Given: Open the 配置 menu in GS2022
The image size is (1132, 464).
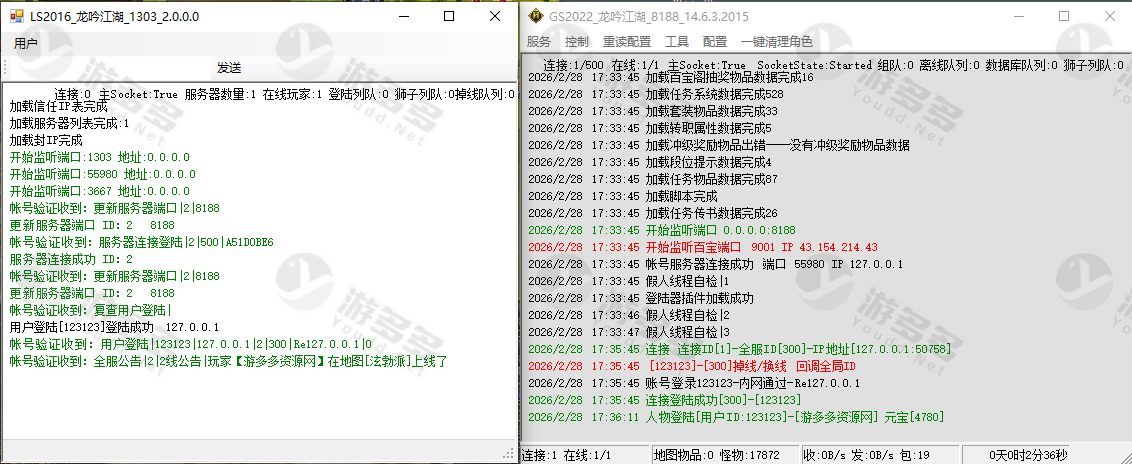Looking at the screenshot, I should [x=715, y=42].
